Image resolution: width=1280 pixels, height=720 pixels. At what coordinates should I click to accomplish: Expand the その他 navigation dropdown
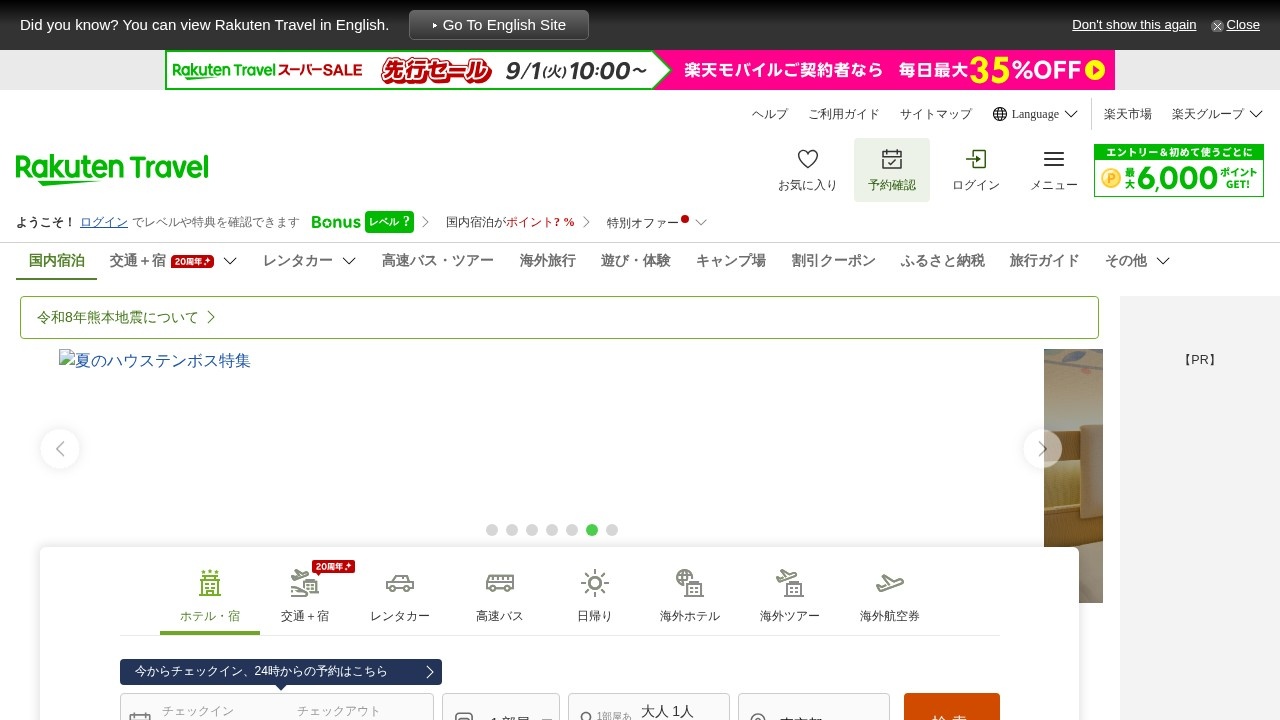(x=1163, y=261)
